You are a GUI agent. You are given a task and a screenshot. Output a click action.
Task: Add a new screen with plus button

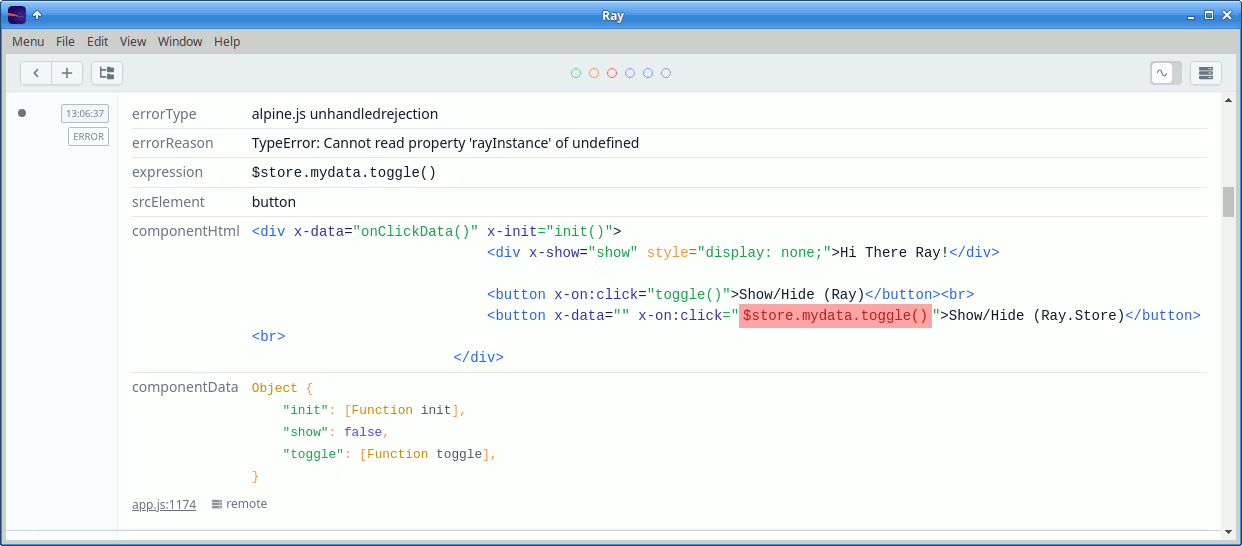tap(67, 73)
